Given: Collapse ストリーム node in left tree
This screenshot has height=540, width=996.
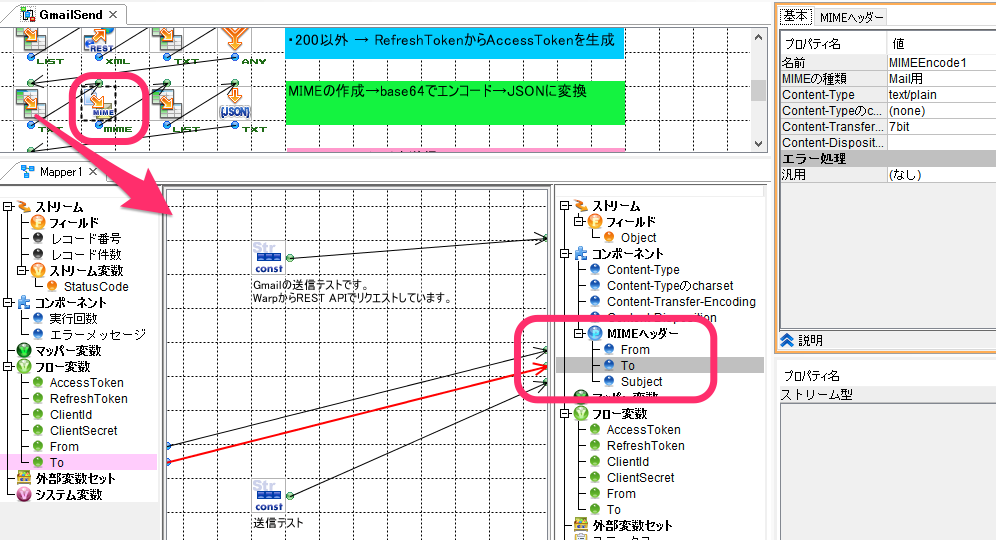Looking at the screenshot, I should click(x=8, y=206).
